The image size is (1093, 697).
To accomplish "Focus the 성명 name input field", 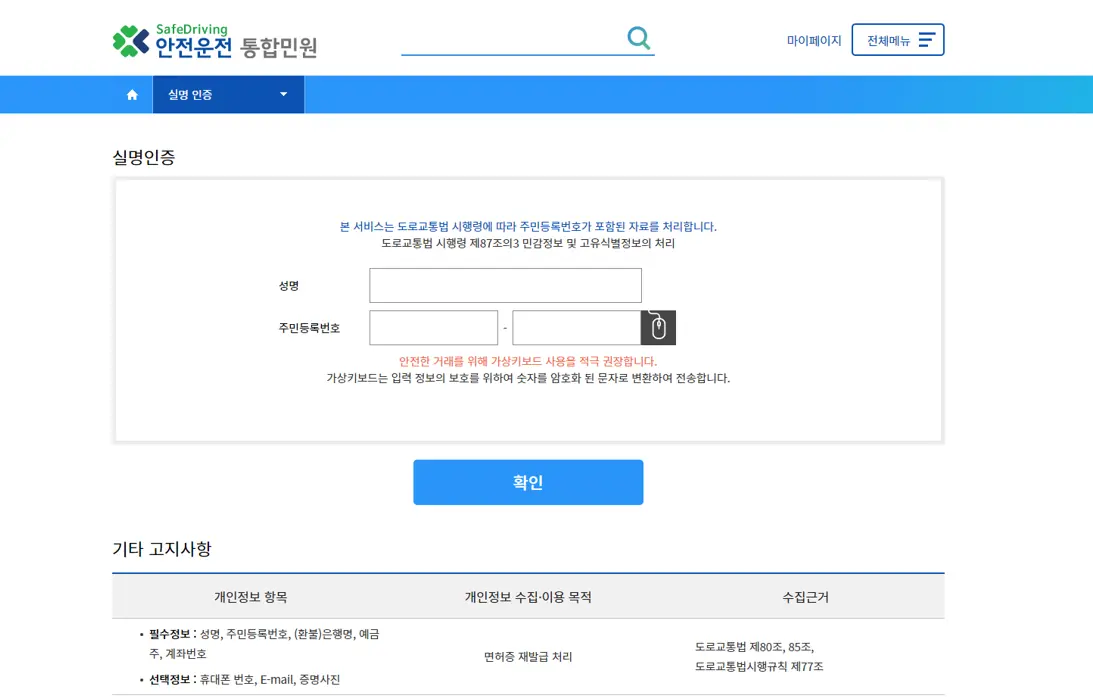I will point(505,285).
